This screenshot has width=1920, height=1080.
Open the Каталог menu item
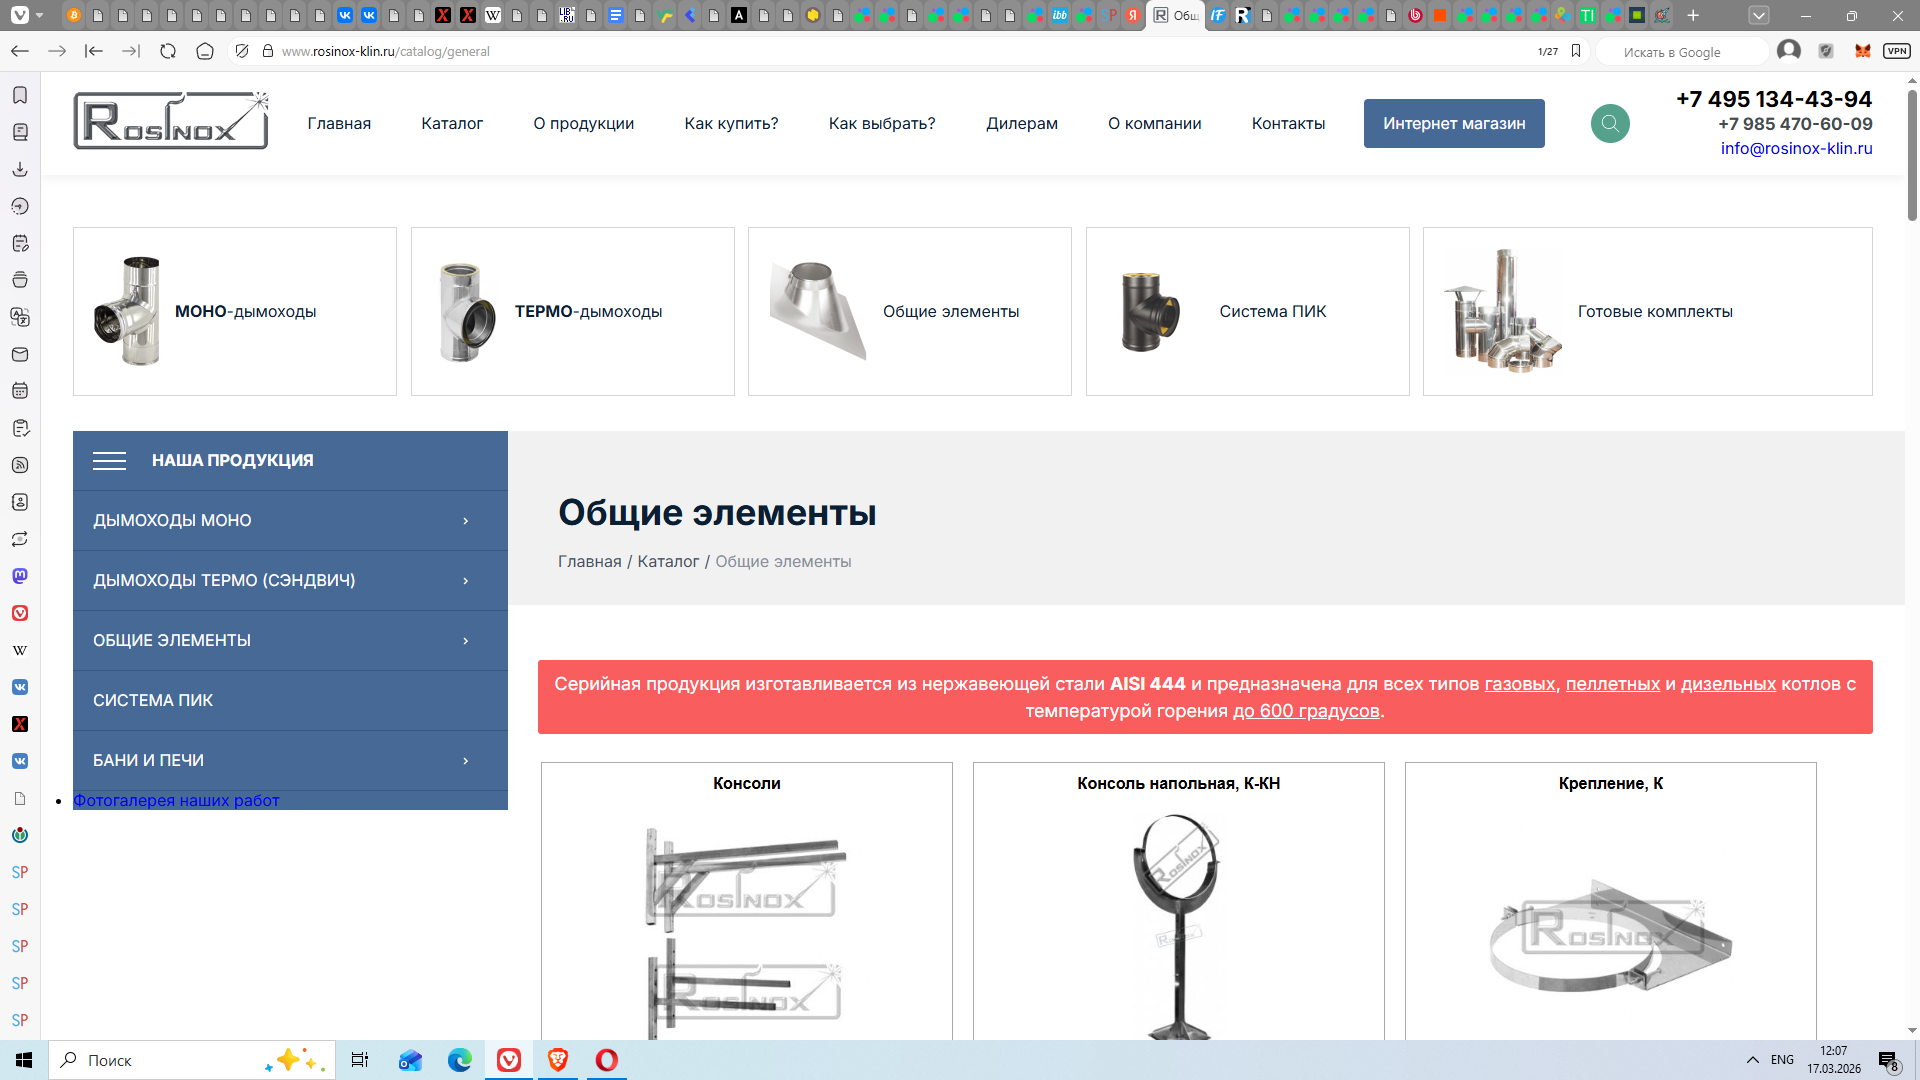(452, 124)
